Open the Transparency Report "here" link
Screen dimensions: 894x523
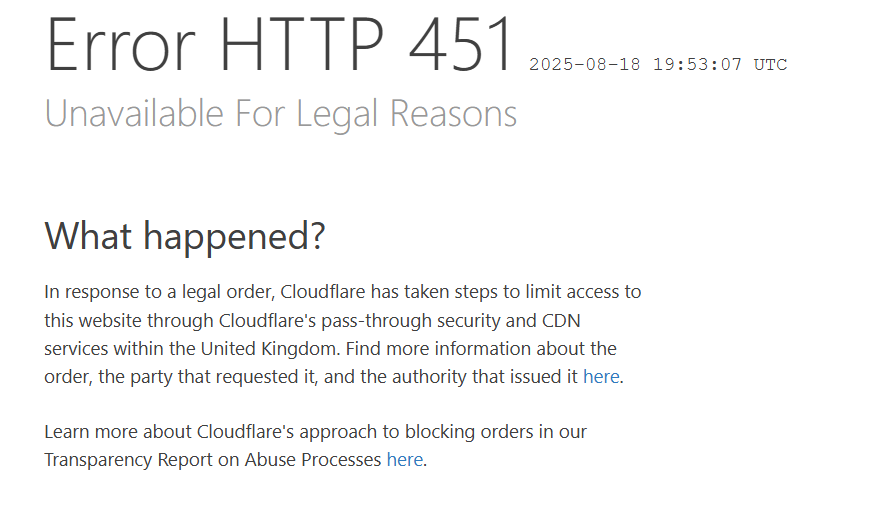tap(405, 459)
